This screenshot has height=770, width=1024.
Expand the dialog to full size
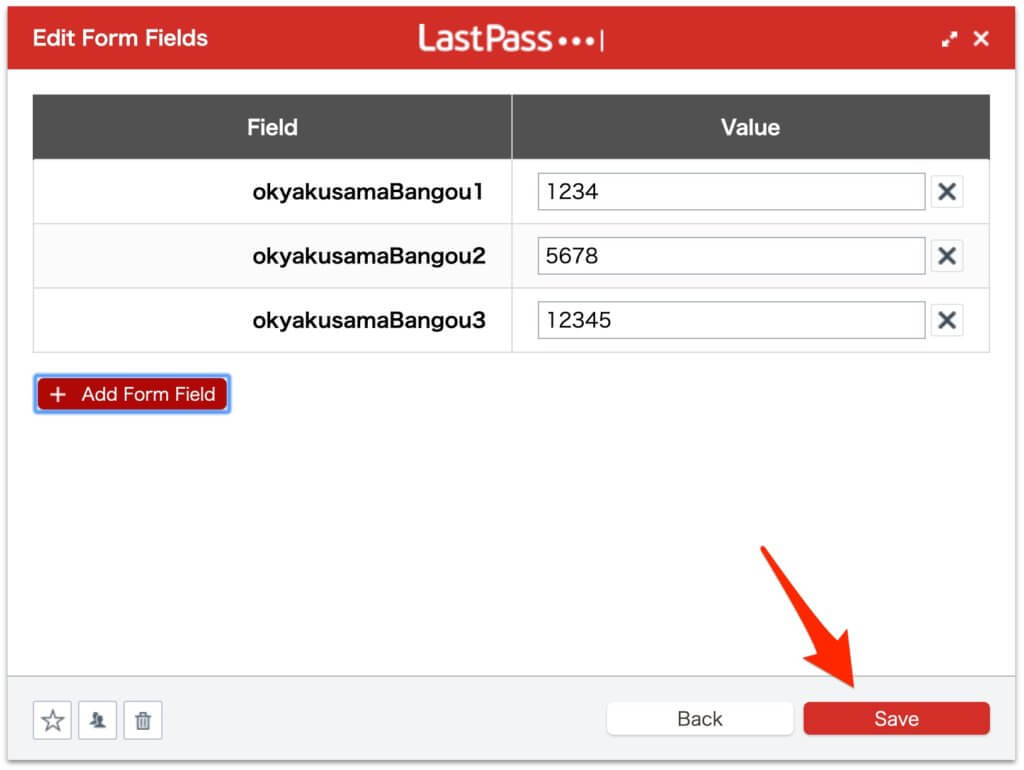coord(949,39)
